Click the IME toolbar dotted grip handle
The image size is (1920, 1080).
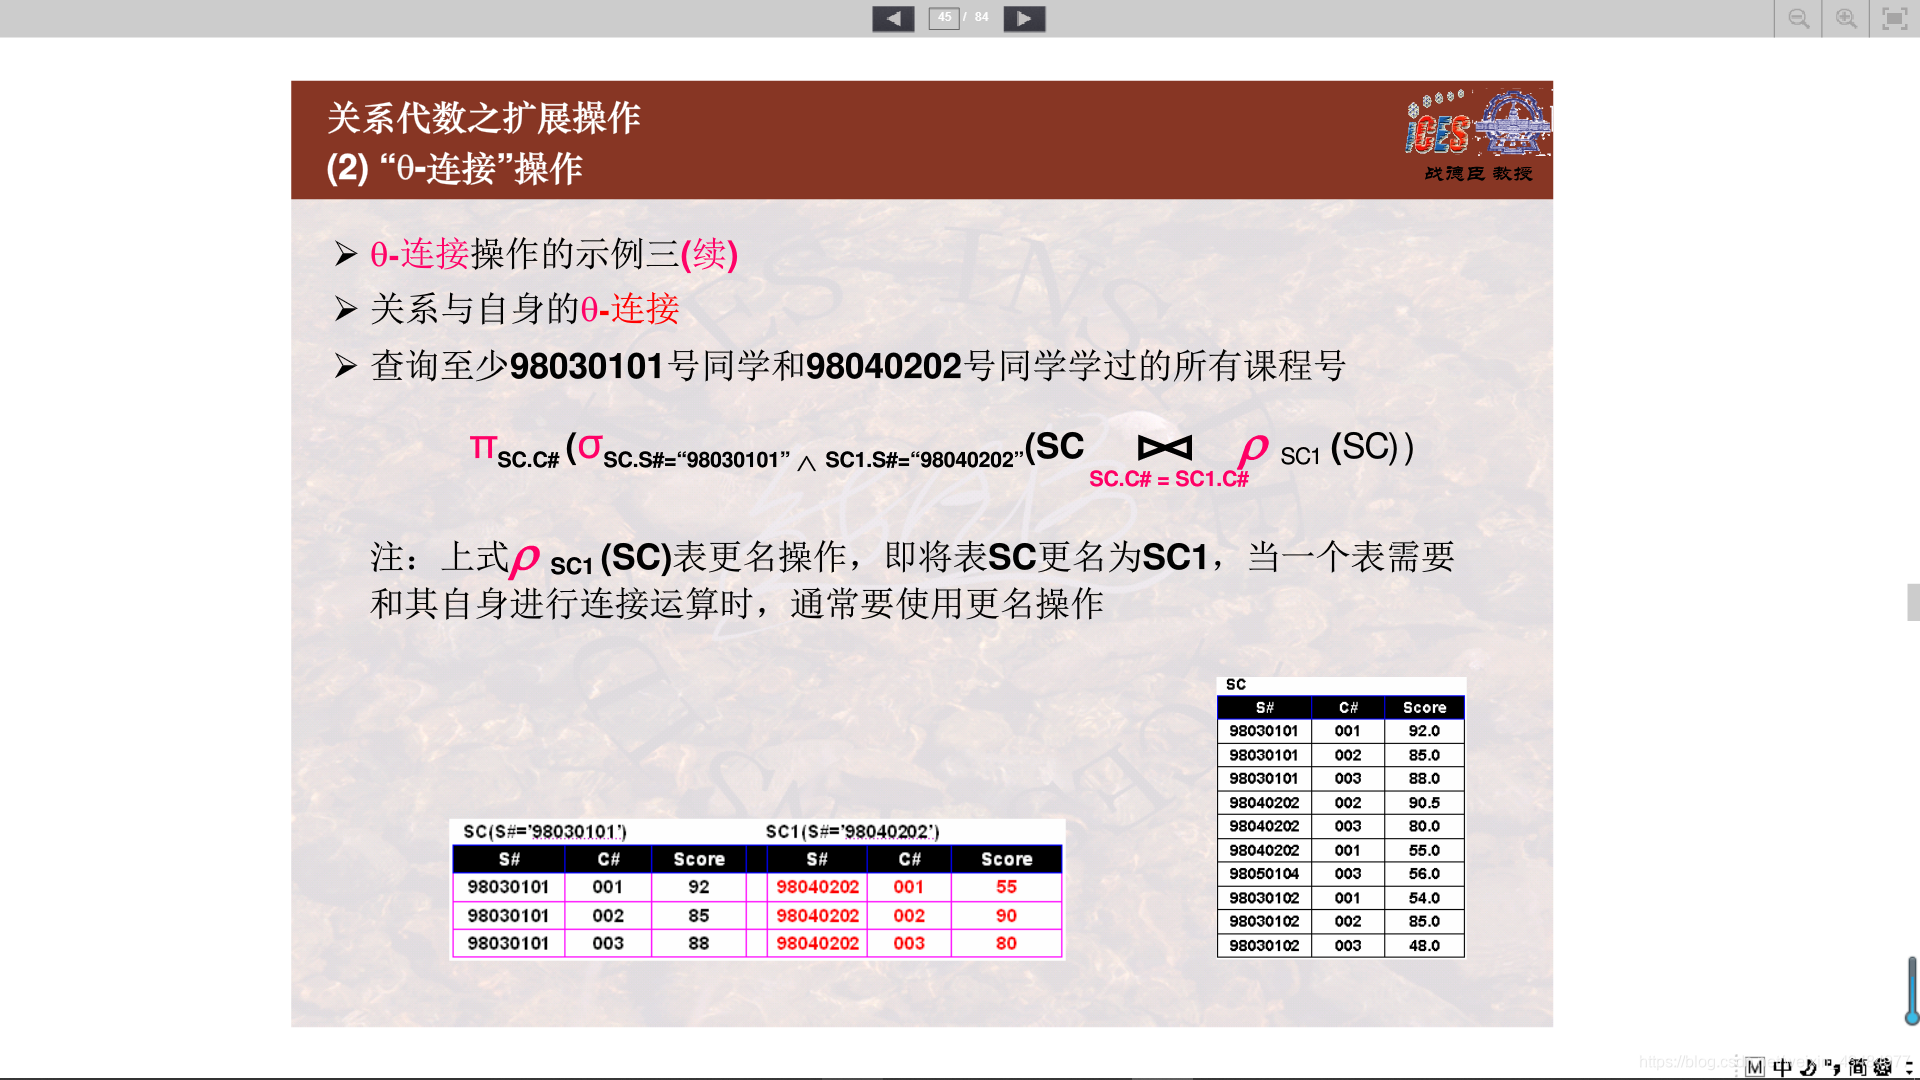(x=1737, y=1067)
